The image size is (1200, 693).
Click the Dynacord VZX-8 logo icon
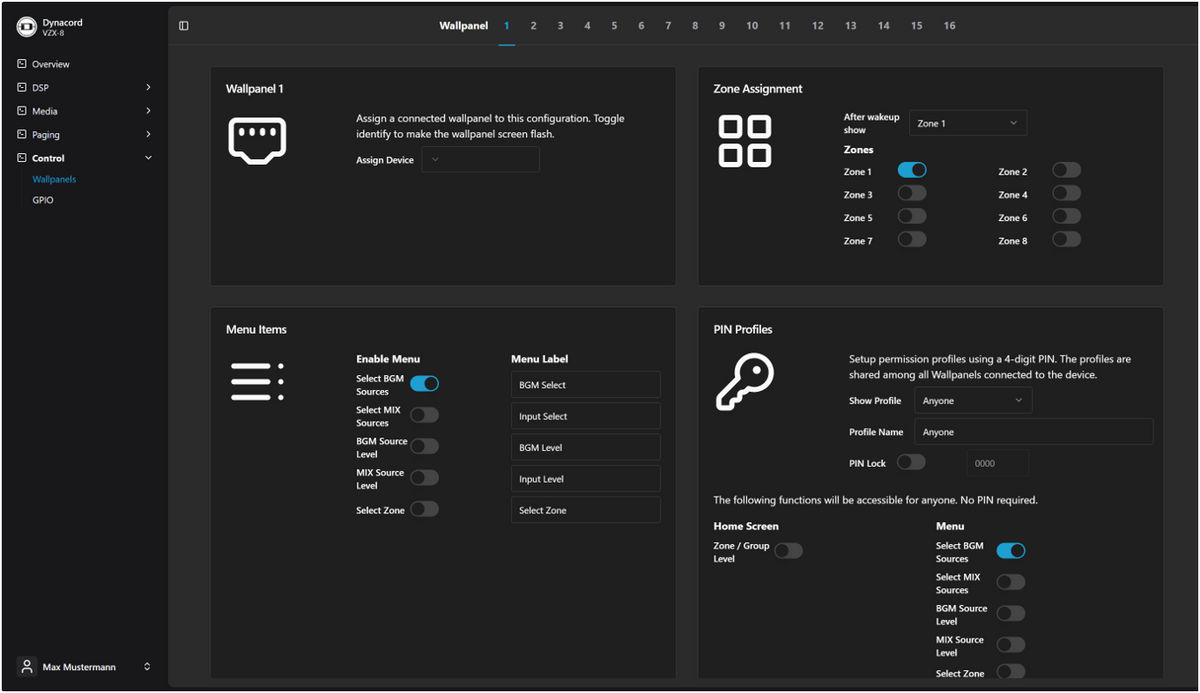coord(26,27)
